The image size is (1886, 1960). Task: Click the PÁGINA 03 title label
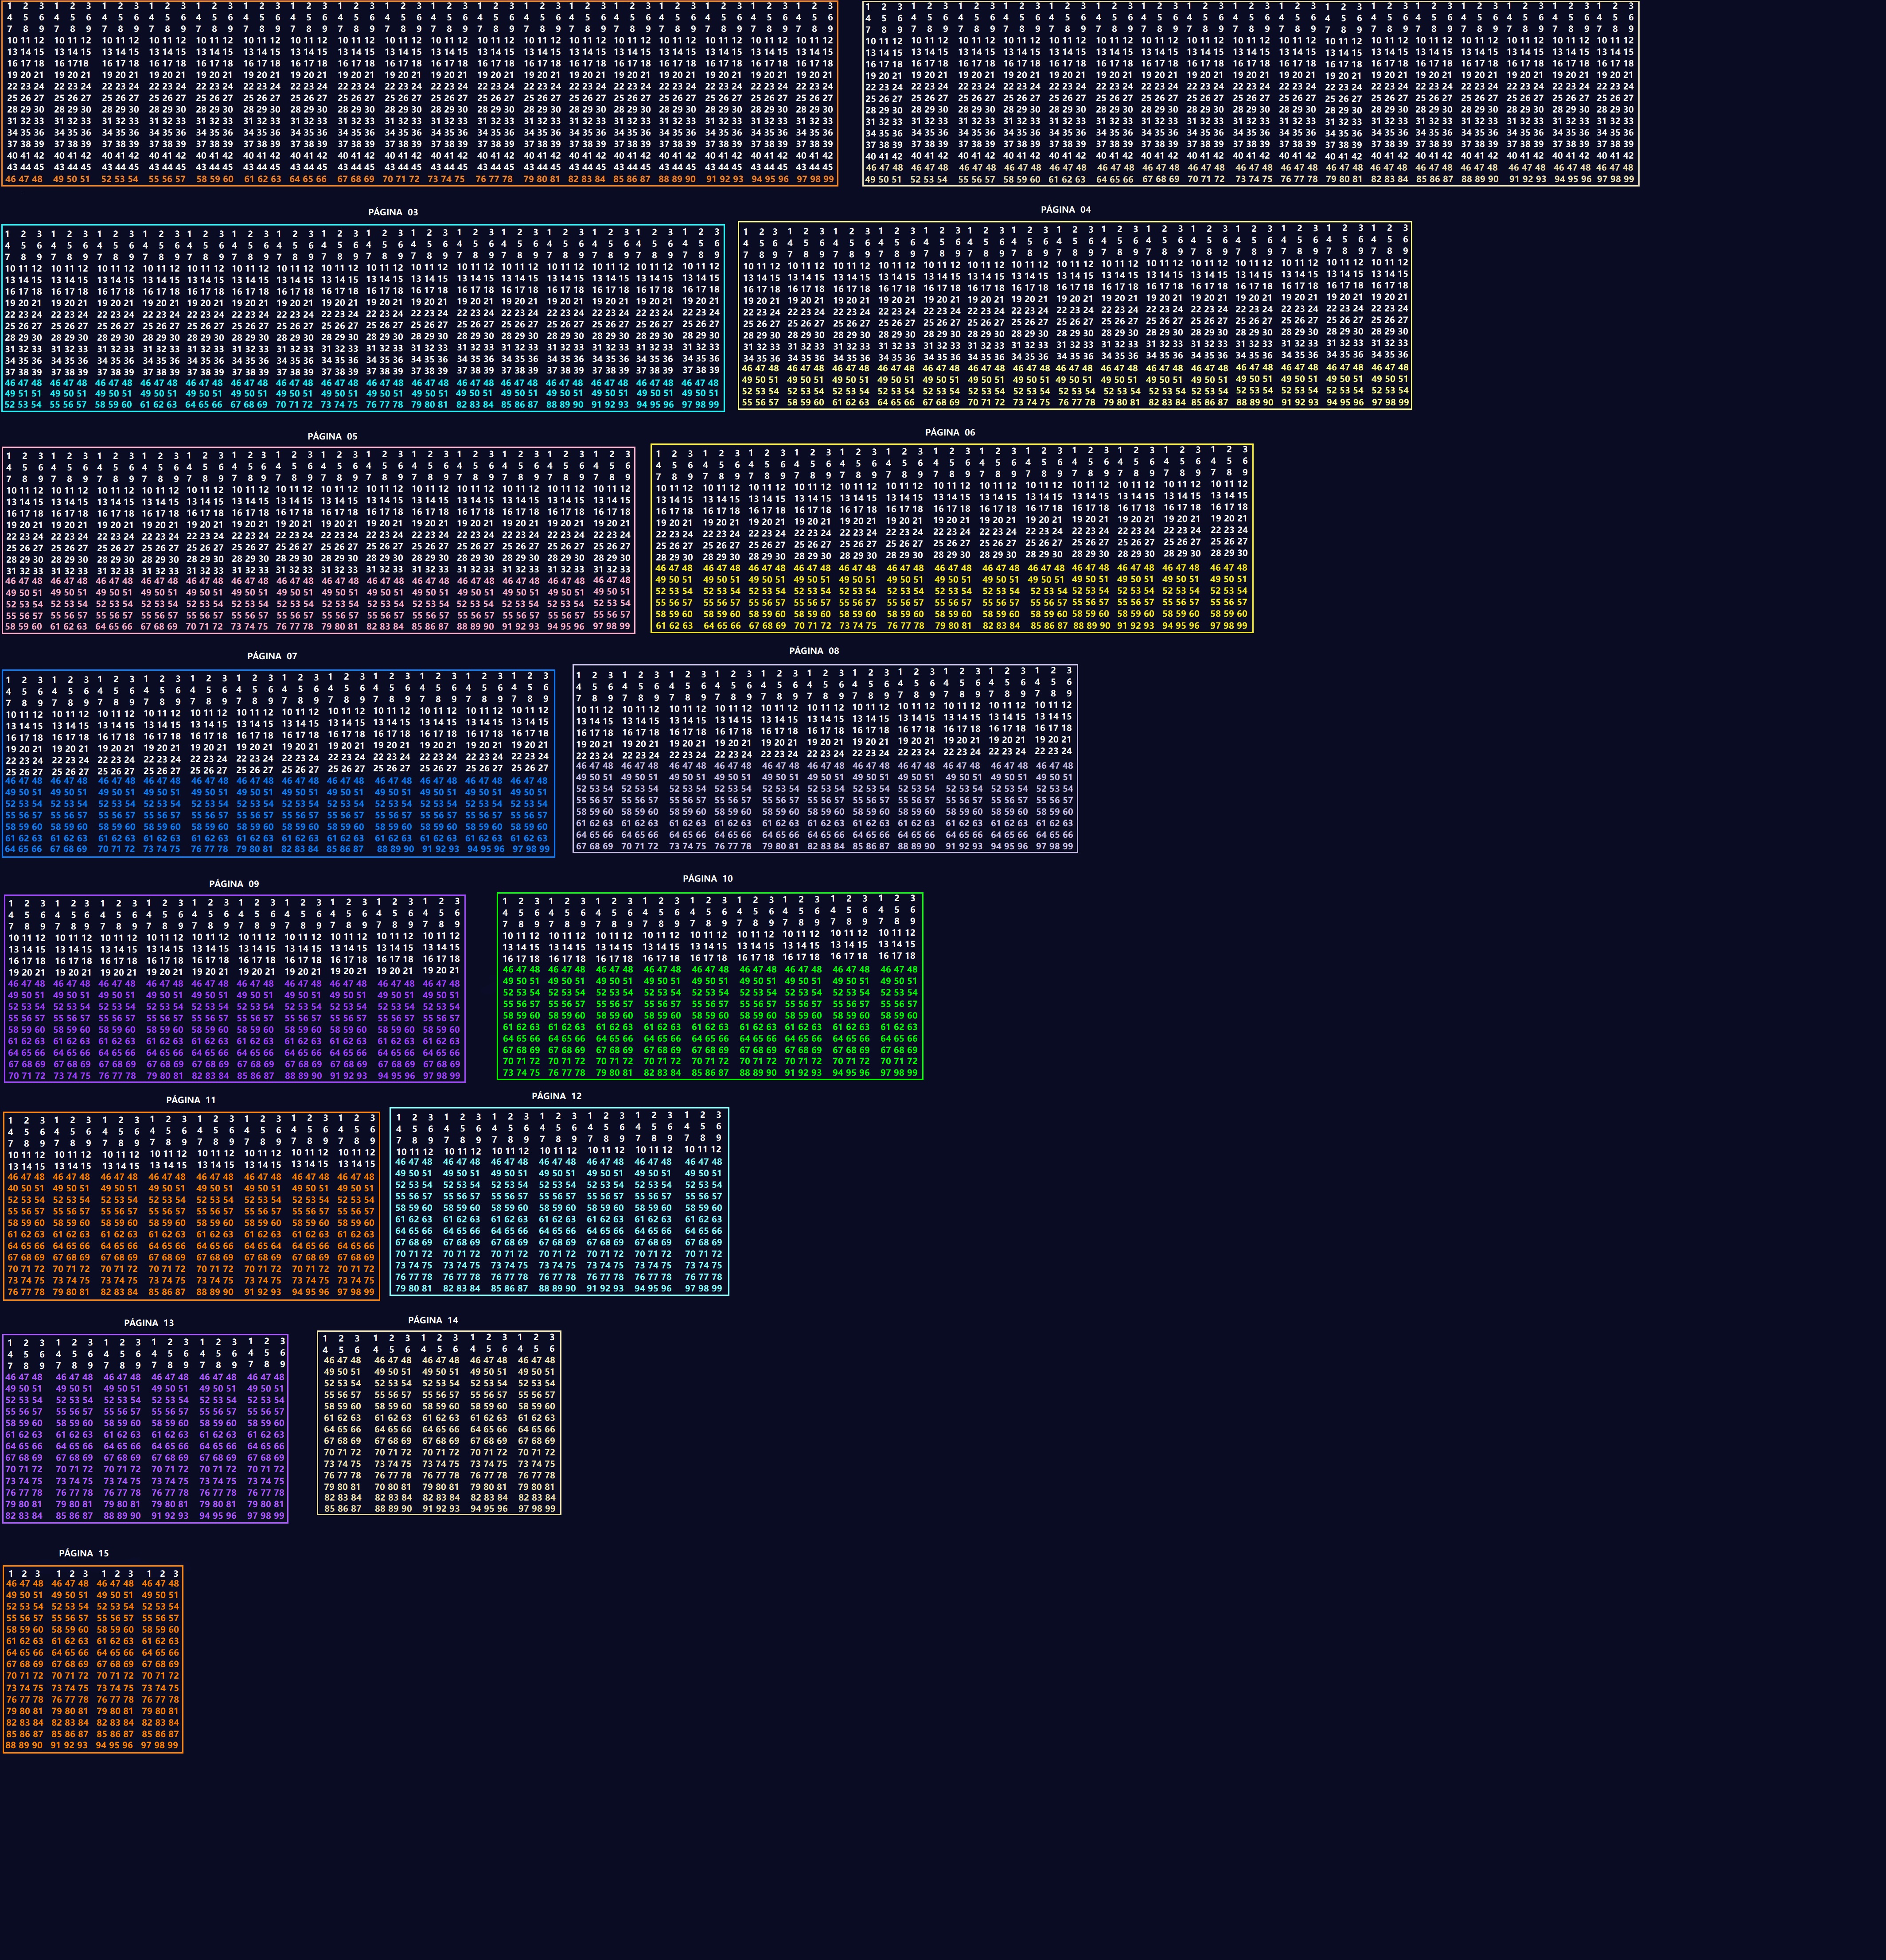tap(392, 212)
